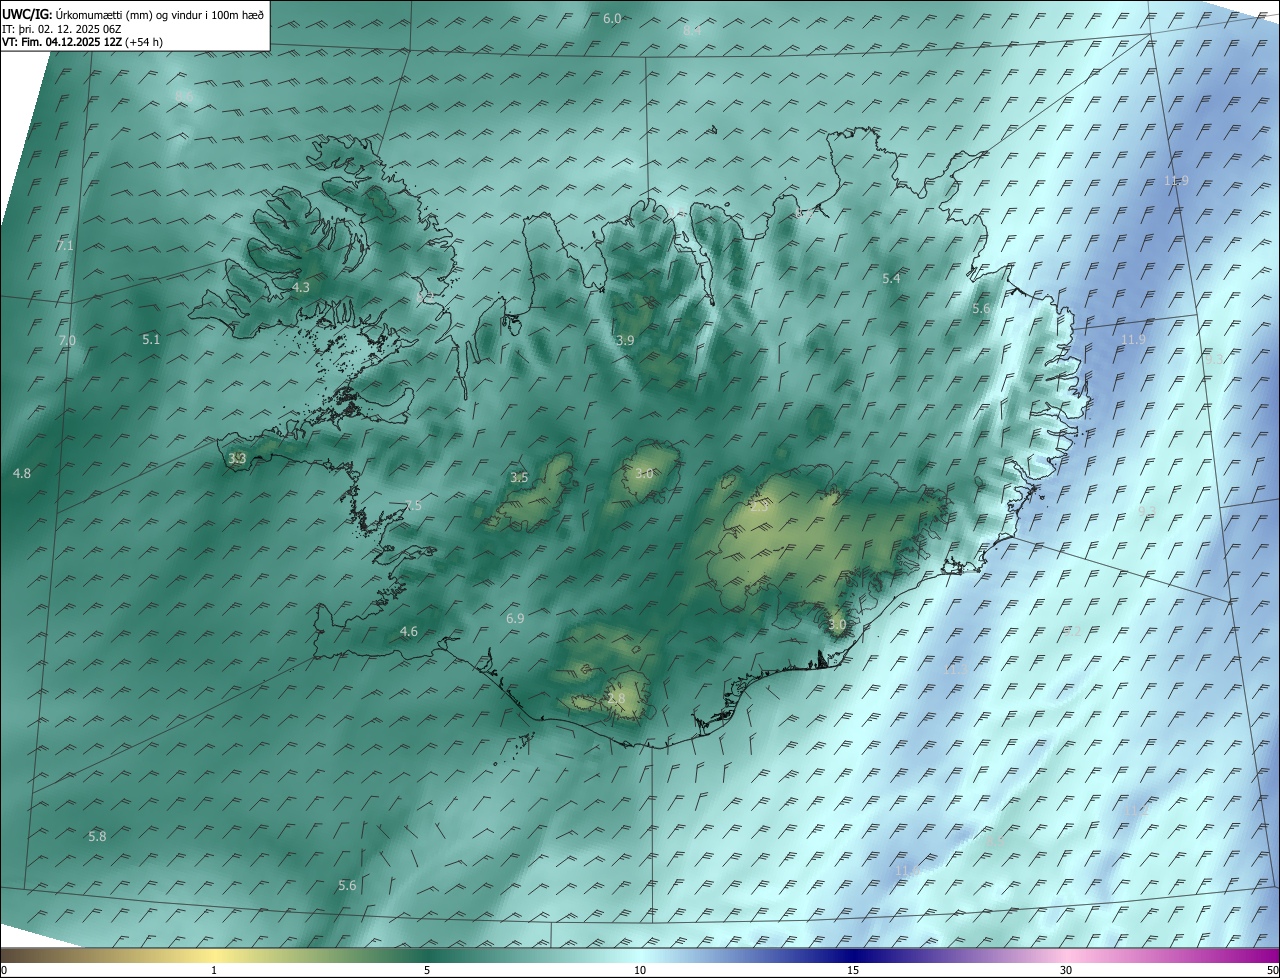Click the 5.6 value over the ocean south of Reykjanes
The height and width of the screenshot is (978, 1280).
pos(347,886)
